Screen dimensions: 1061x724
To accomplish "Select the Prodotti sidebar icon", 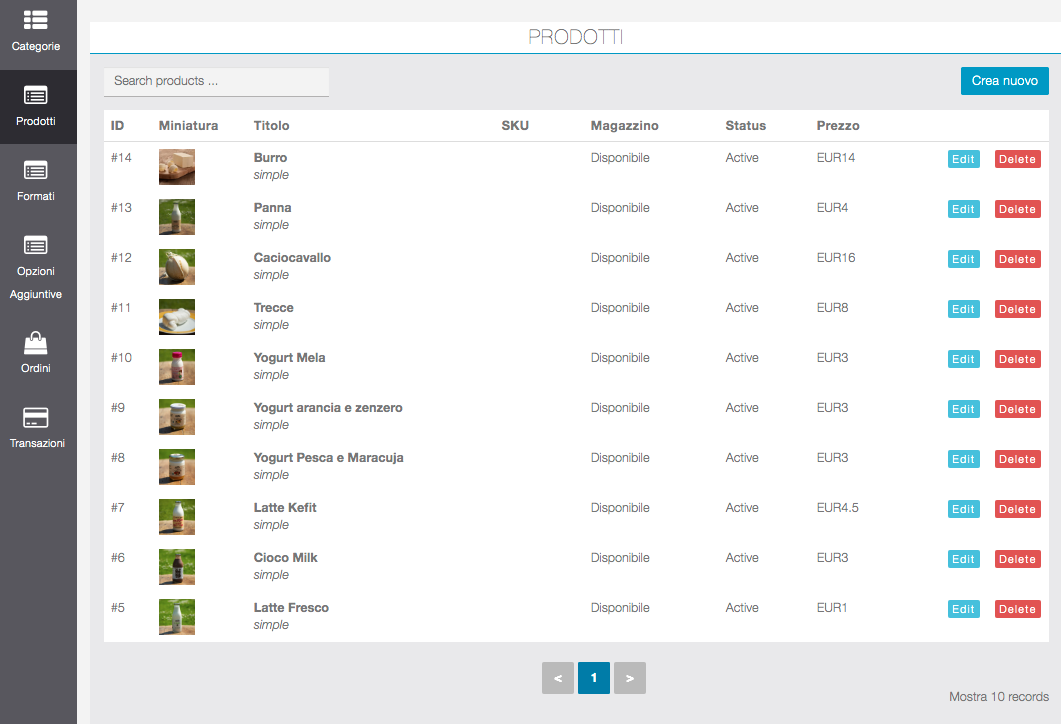I will tap(36, 96).
